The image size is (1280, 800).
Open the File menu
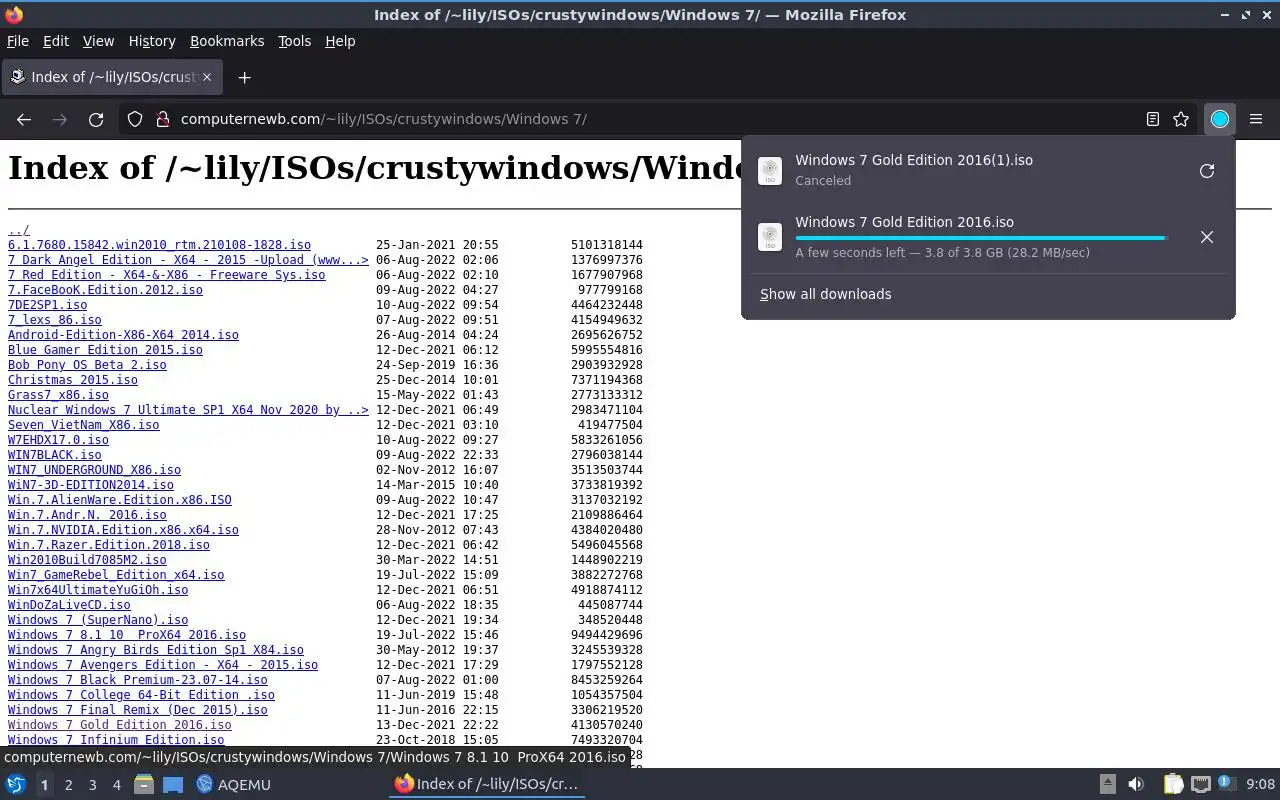(18, 41)
